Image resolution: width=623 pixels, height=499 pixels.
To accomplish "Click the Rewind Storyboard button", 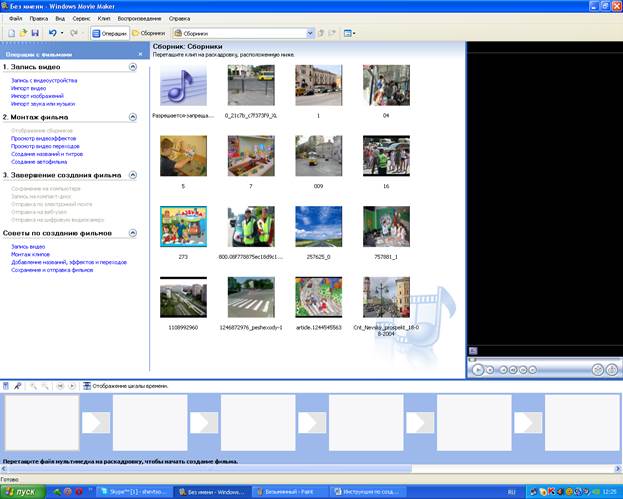I will pos(60,386).
